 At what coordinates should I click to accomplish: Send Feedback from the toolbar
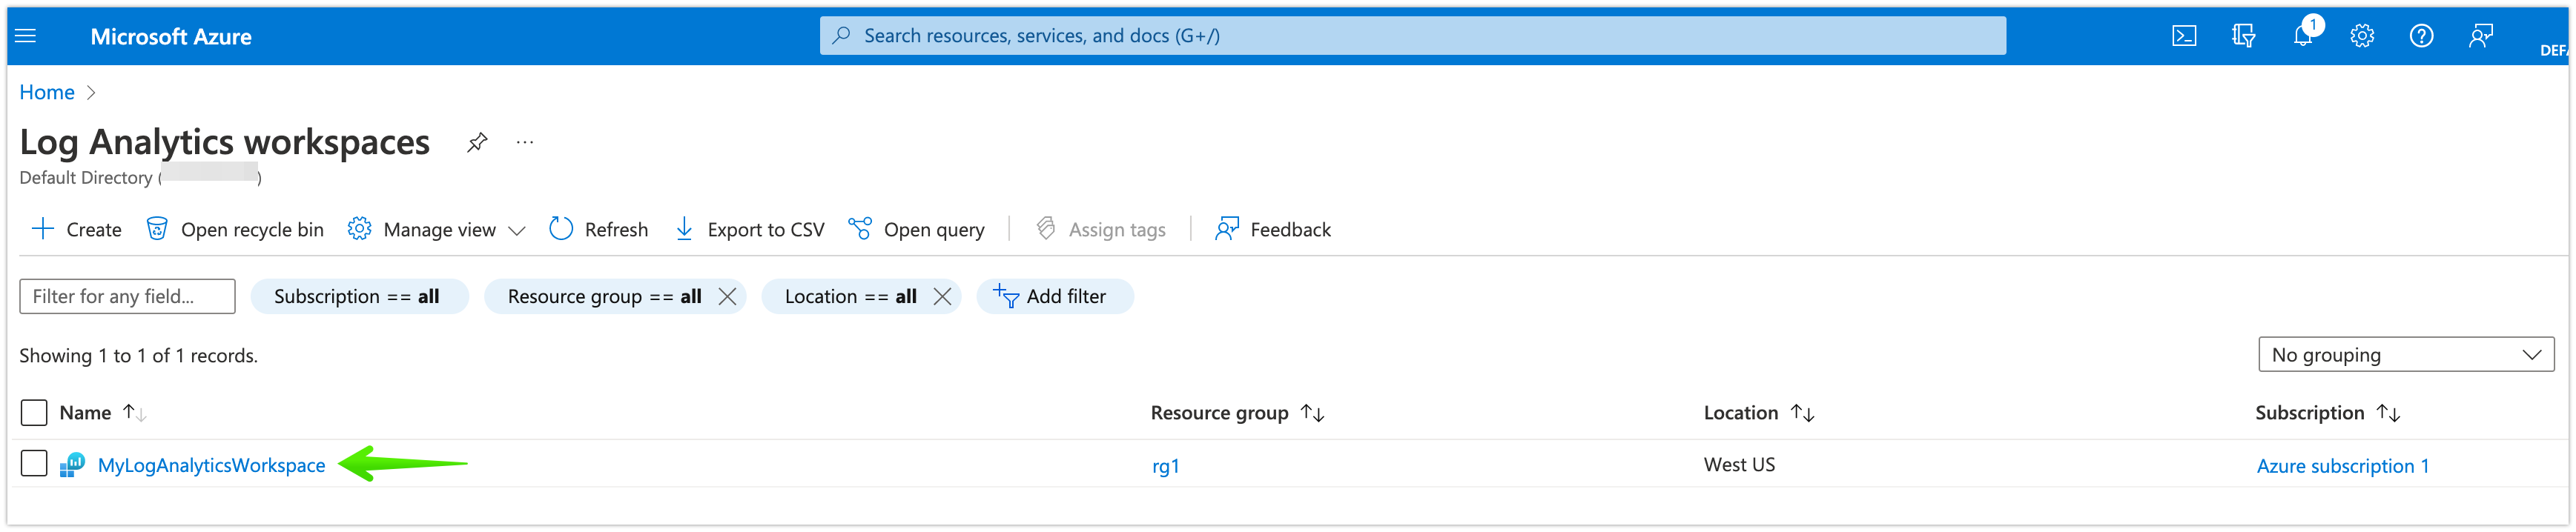coord(1272,229)
